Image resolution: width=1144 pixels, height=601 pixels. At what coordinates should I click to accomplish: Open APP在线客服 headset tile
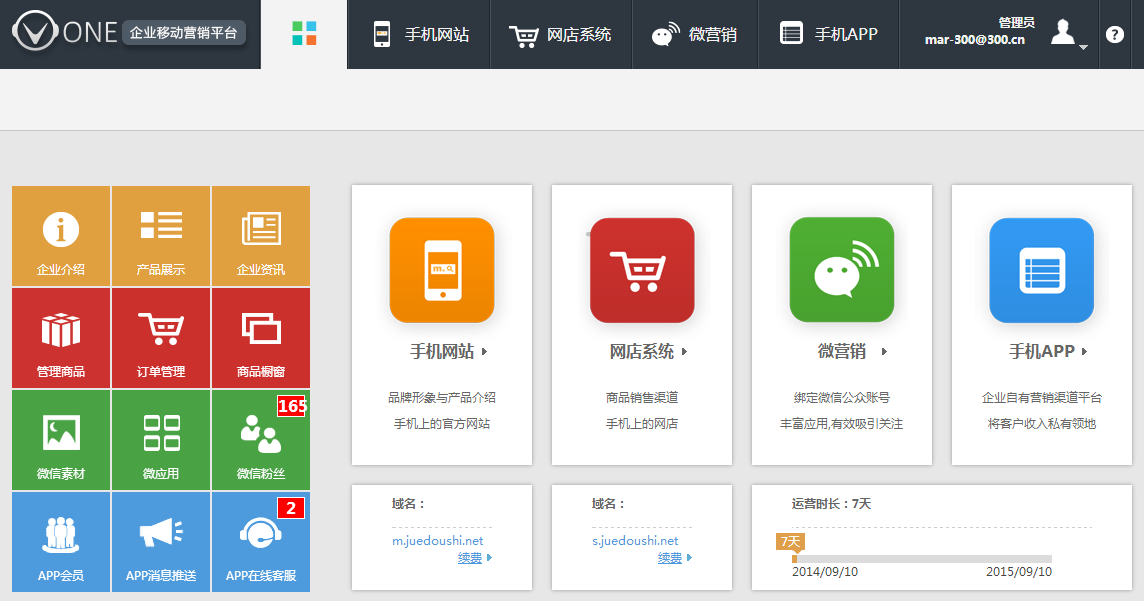261,542
